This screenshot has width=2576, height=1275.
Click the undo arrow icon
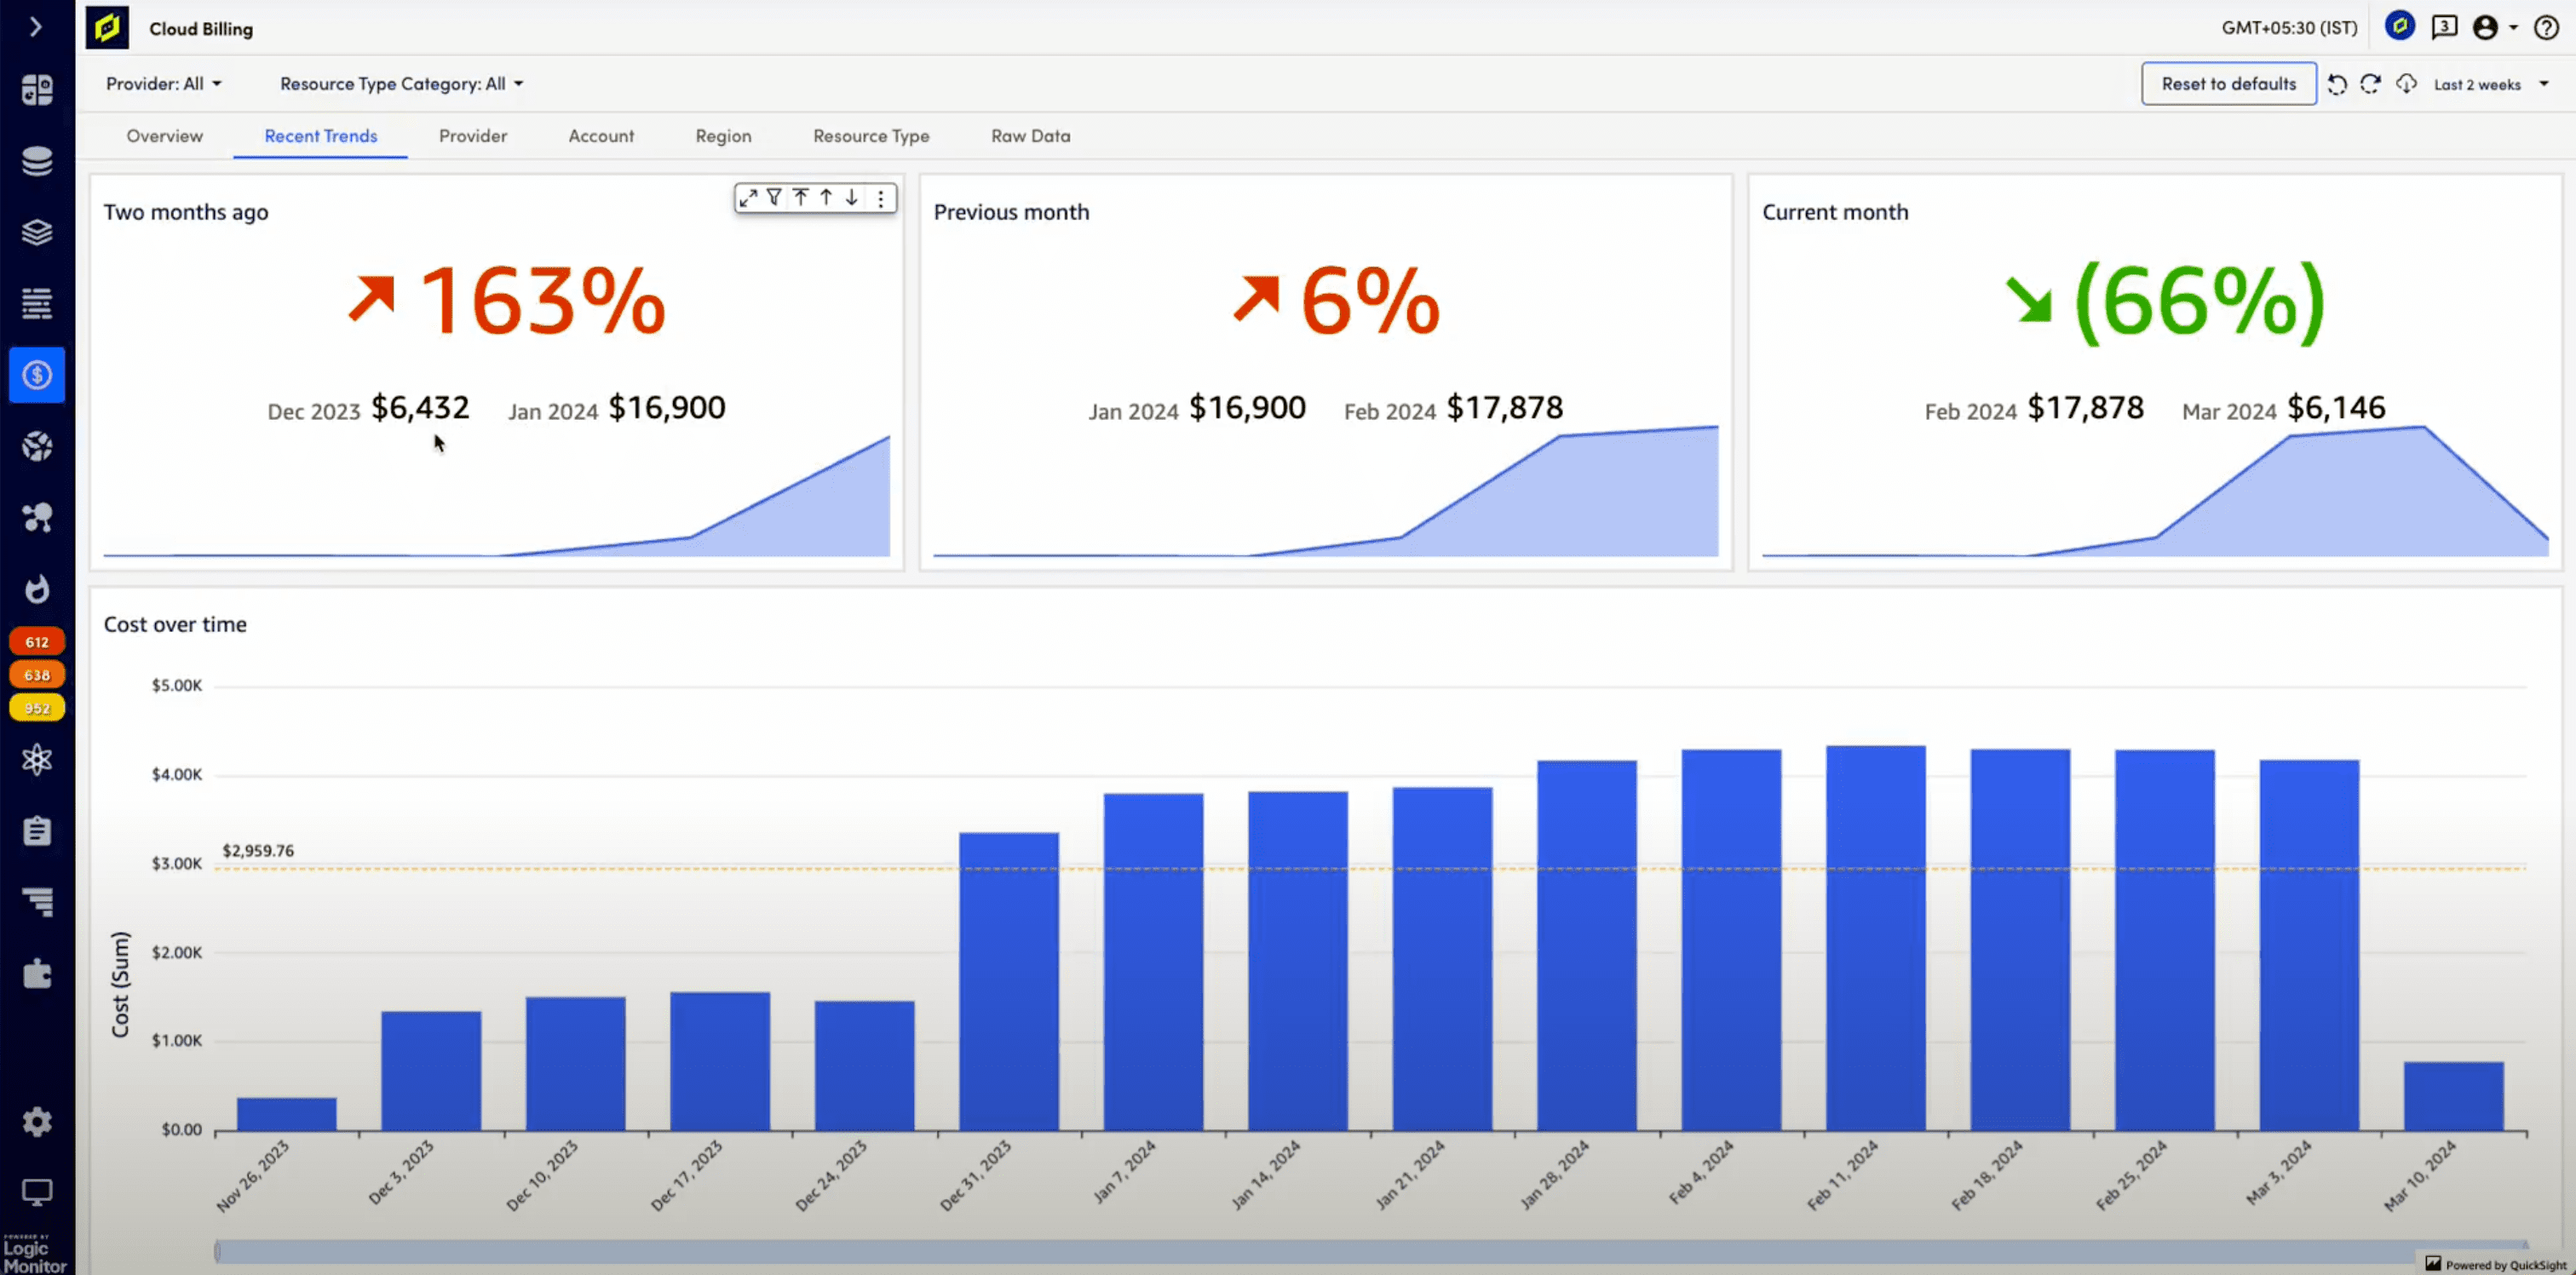[x=2337, y=84]
